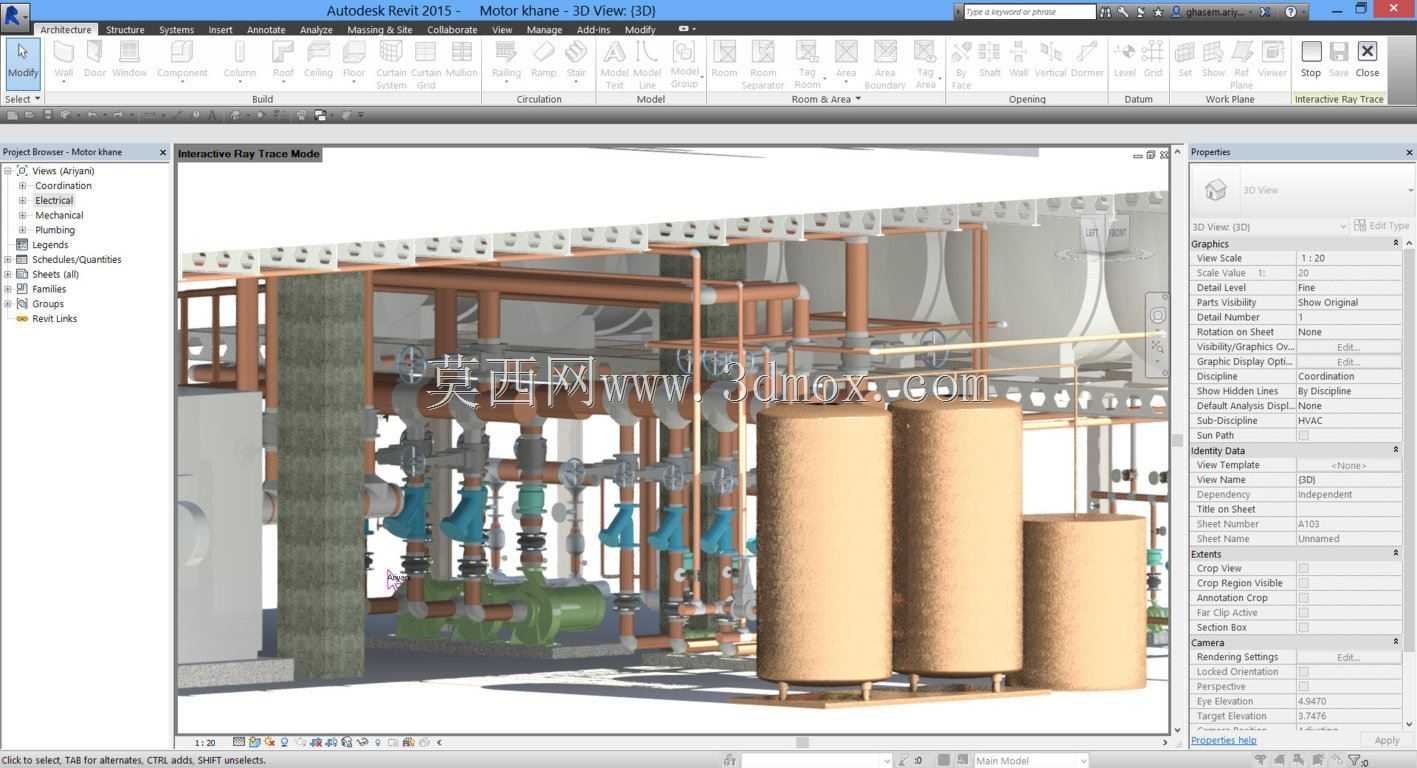Toggle the Perspective checkbox

[1303, 687]
